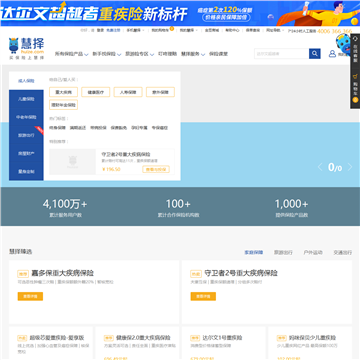Click 4,100万+ statistic text
Viewport: 360px width, 360px height.
65,204
